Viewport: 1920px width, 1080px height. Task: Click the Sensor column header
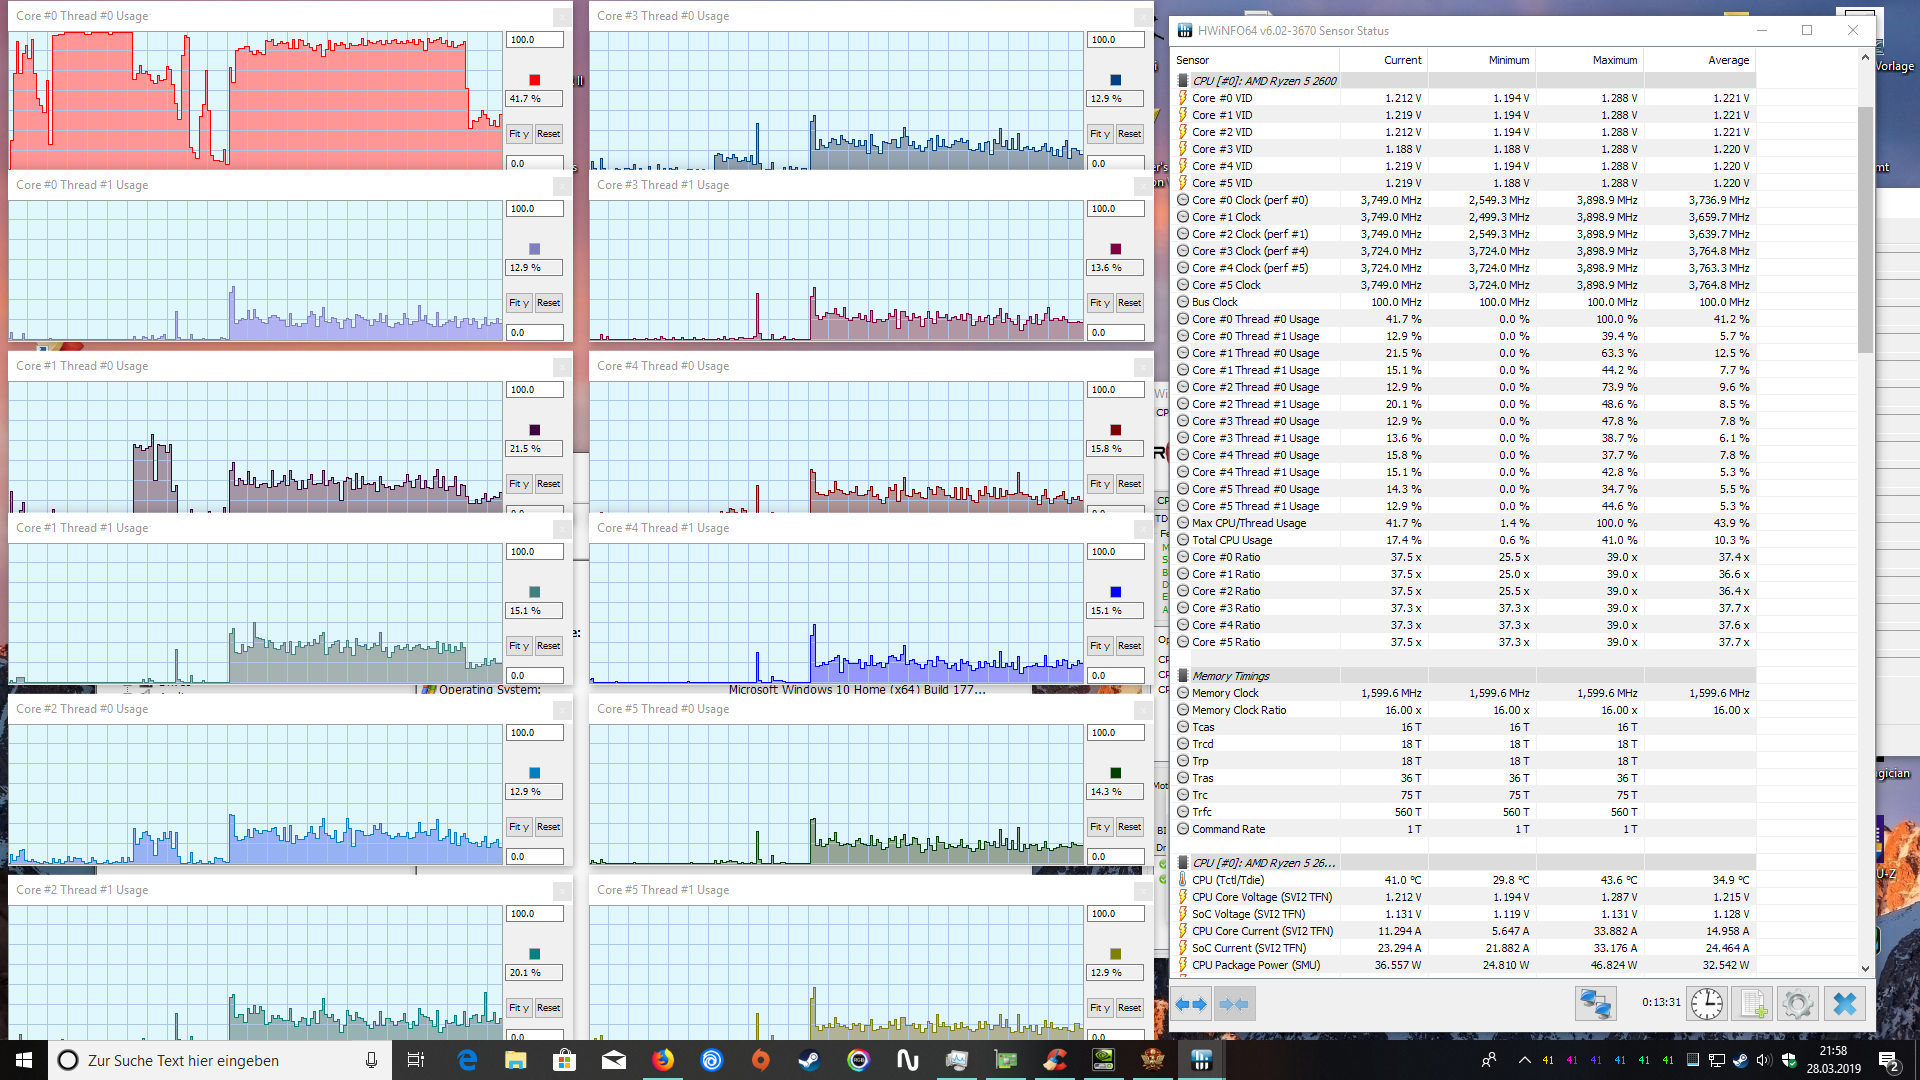[x=1255, y=60]
